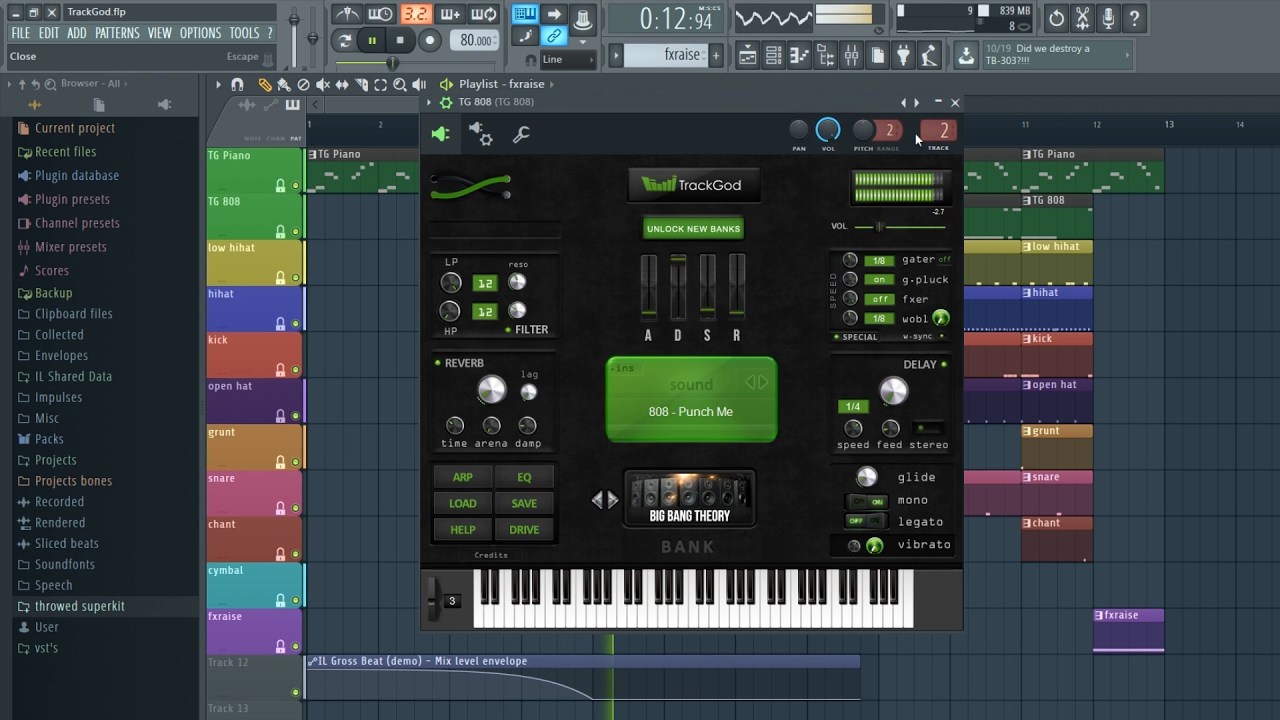The height and width of the screenshot is (720, 1280).
Task: Click the green plug icon in TG 808
Action: tap(441, 134)
